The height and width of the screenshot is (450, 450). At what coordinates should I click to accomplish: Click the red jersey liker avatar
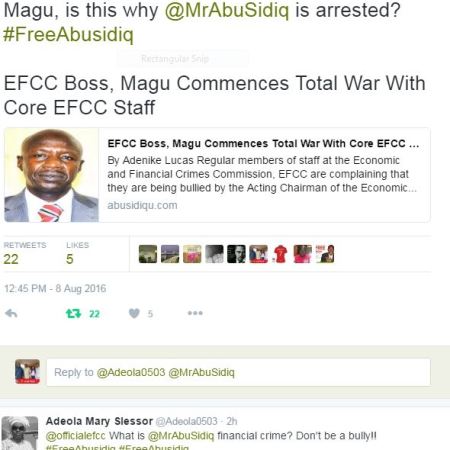(x=280, y=254)
